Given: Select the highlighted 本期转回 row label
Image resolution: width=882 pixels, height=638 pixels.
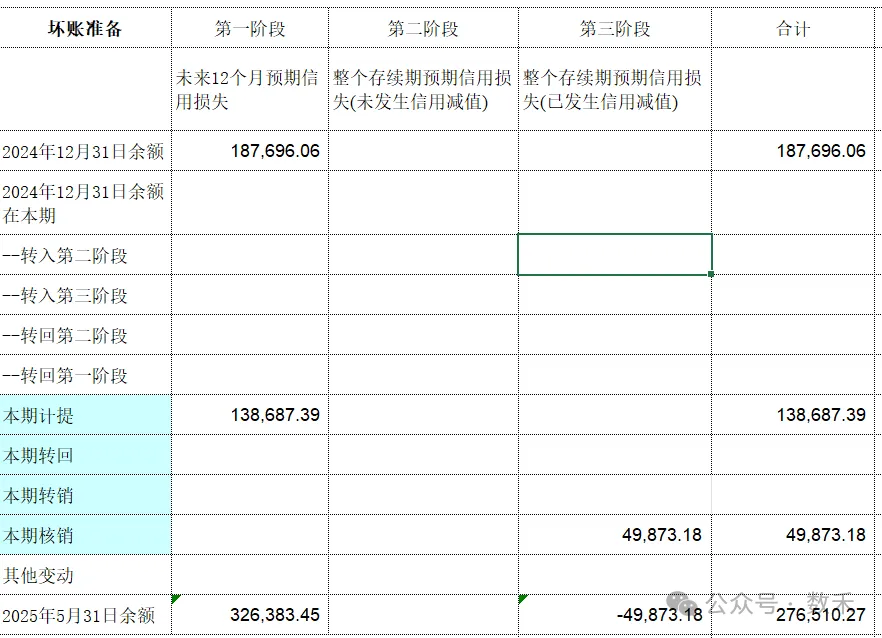Looking at the screenshot, I should (85, 455).
